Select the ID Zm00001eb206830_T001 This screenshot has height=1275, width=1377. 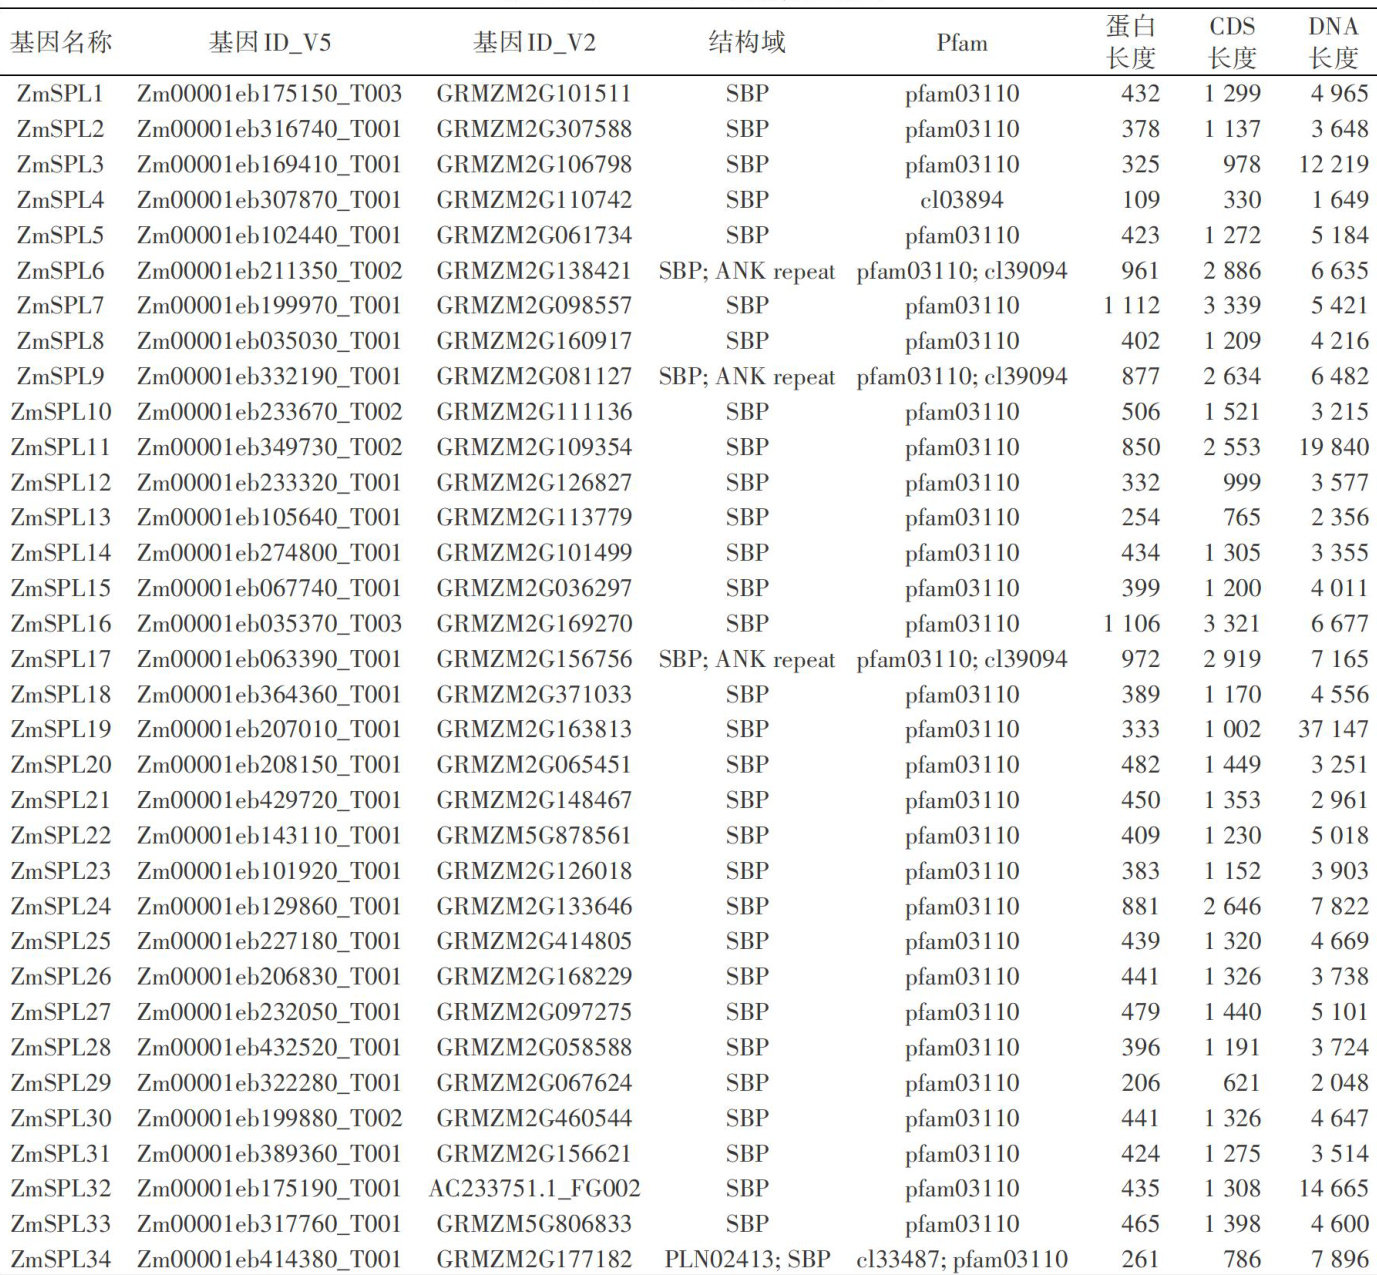point(269,977)
